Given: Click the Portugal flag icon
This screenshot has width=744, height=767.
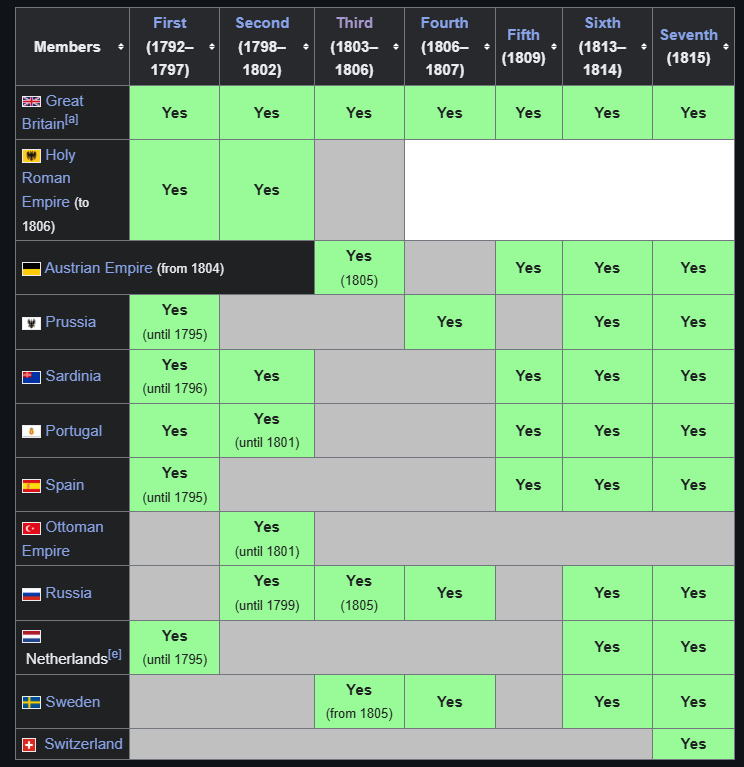Looking at the screenshot, I should [31, 431].
